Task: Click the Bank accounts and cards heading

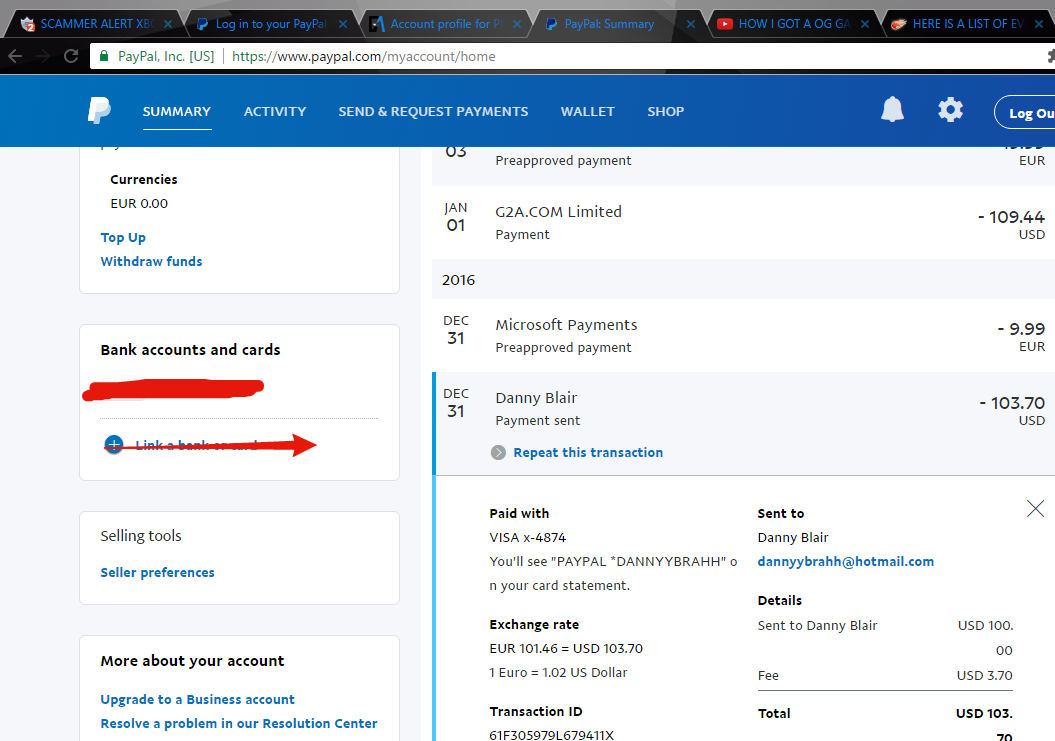Action: pos(190,350)
